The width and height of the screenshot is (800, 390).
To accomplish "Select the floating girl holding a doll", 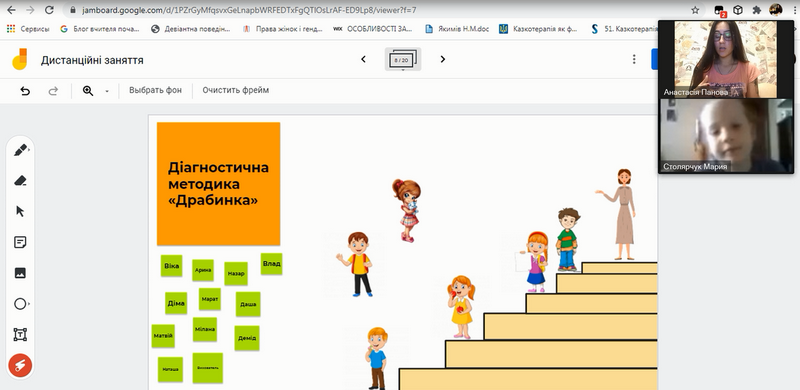I will [x=407, y=210].
